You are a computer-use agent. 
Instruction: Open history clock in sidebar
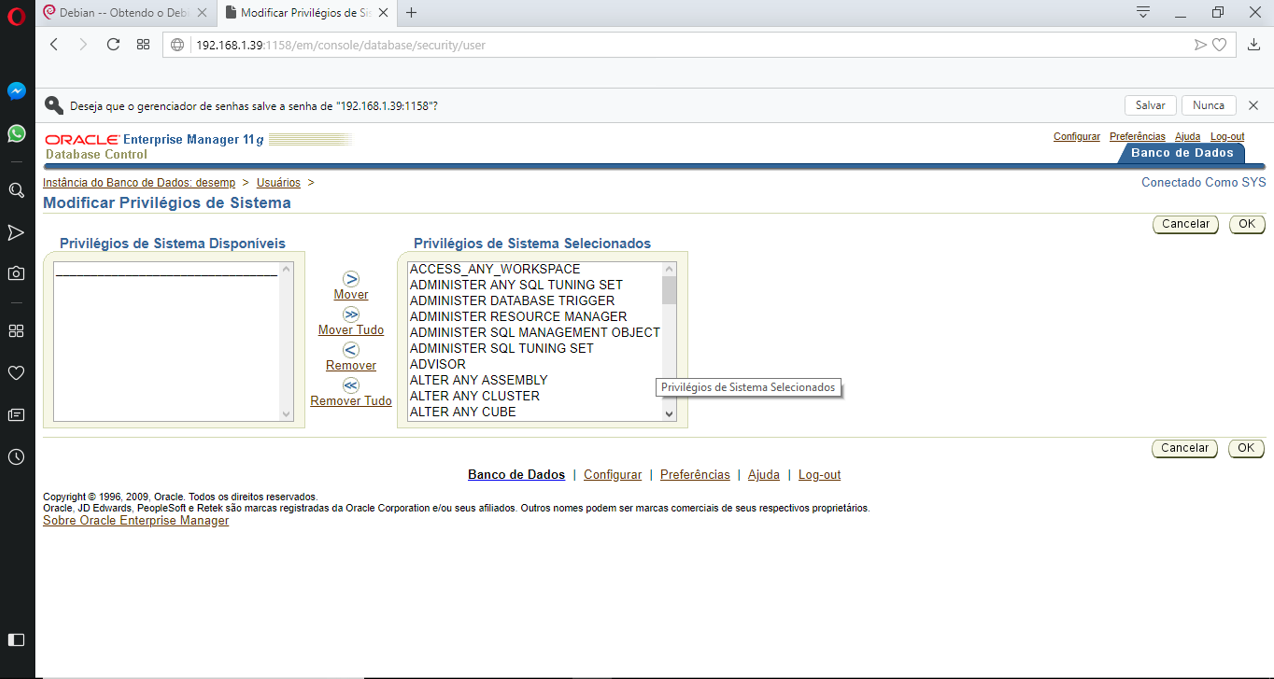pos(16,457)
